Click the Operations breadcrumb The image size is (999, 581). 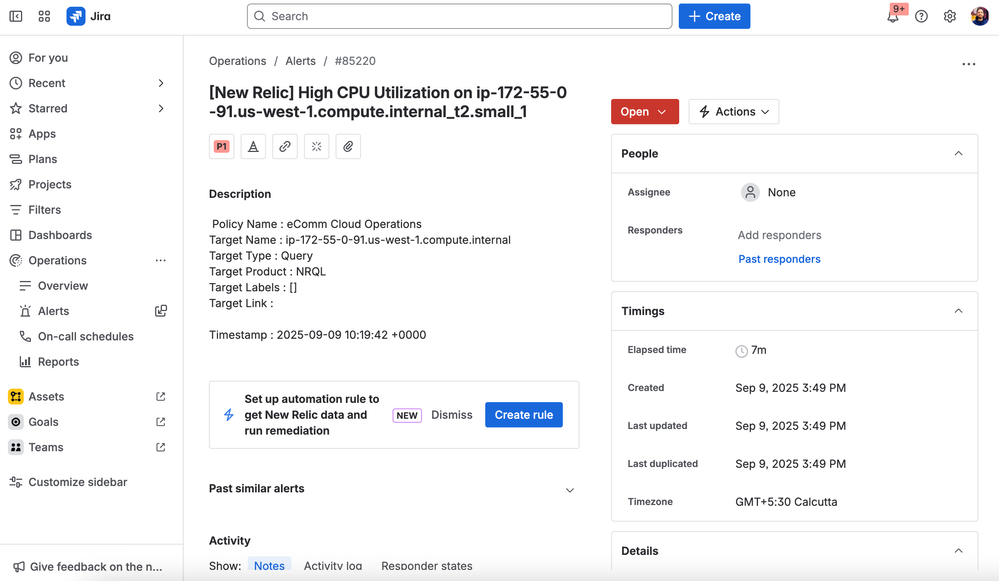point(238,61)
